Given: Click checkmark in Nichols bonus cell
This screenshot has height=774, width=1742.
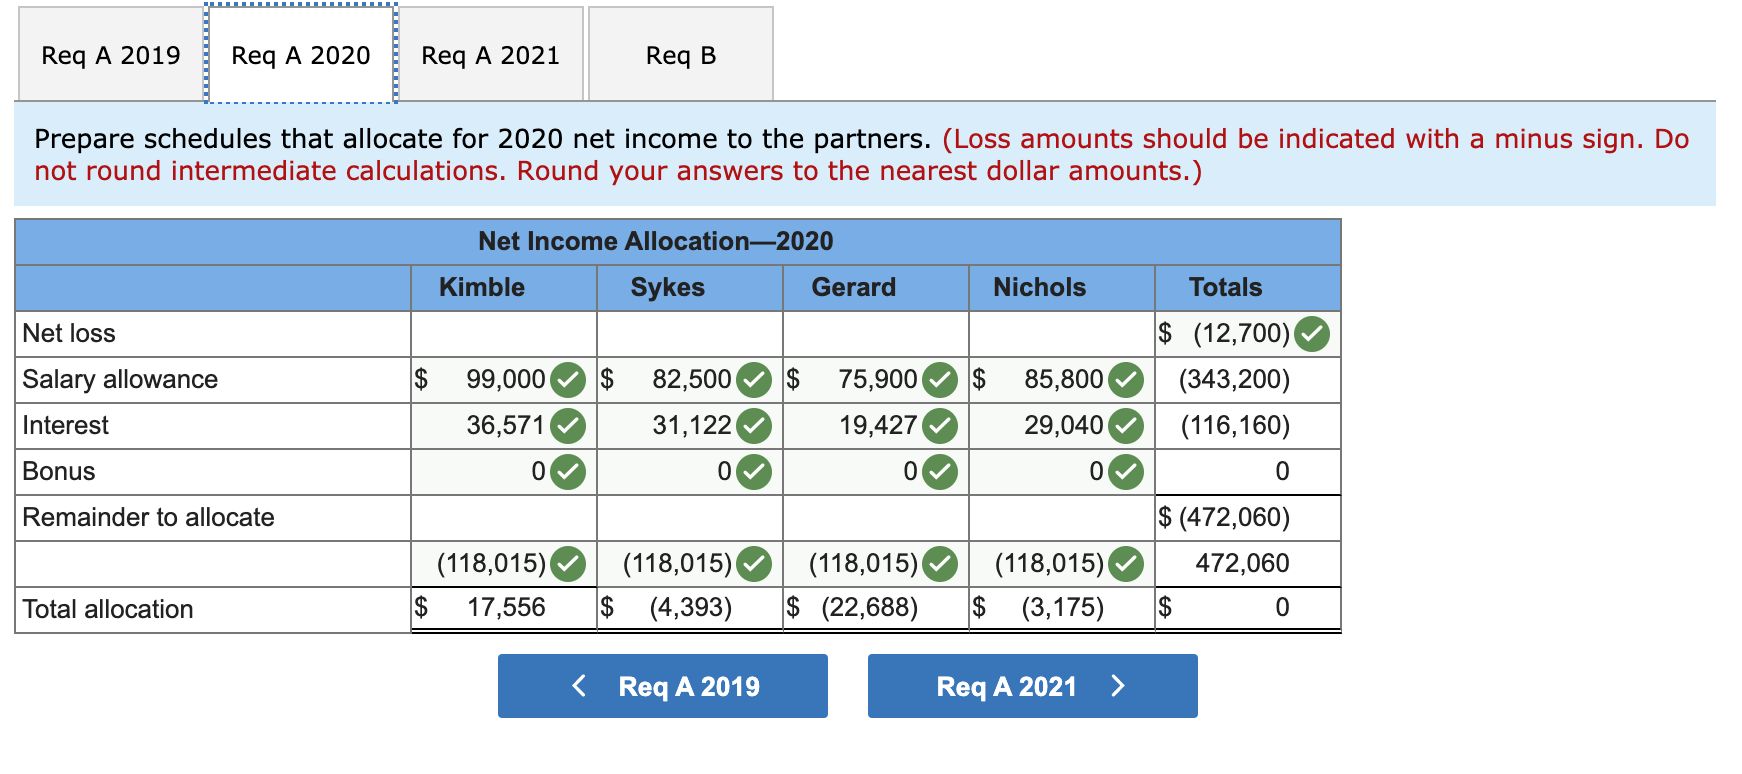Looking at the screenshot, I should [x=1126, y=472].
